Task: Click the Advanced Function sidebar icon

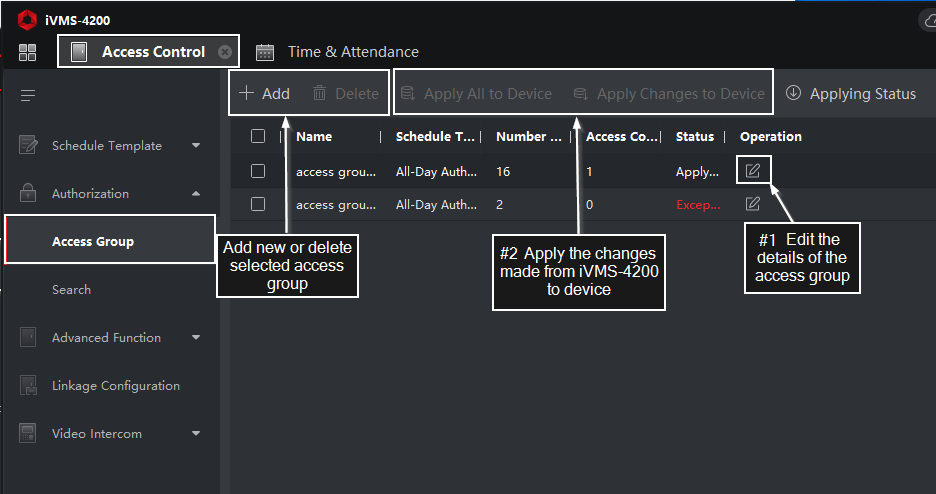Action: point(28,337)
